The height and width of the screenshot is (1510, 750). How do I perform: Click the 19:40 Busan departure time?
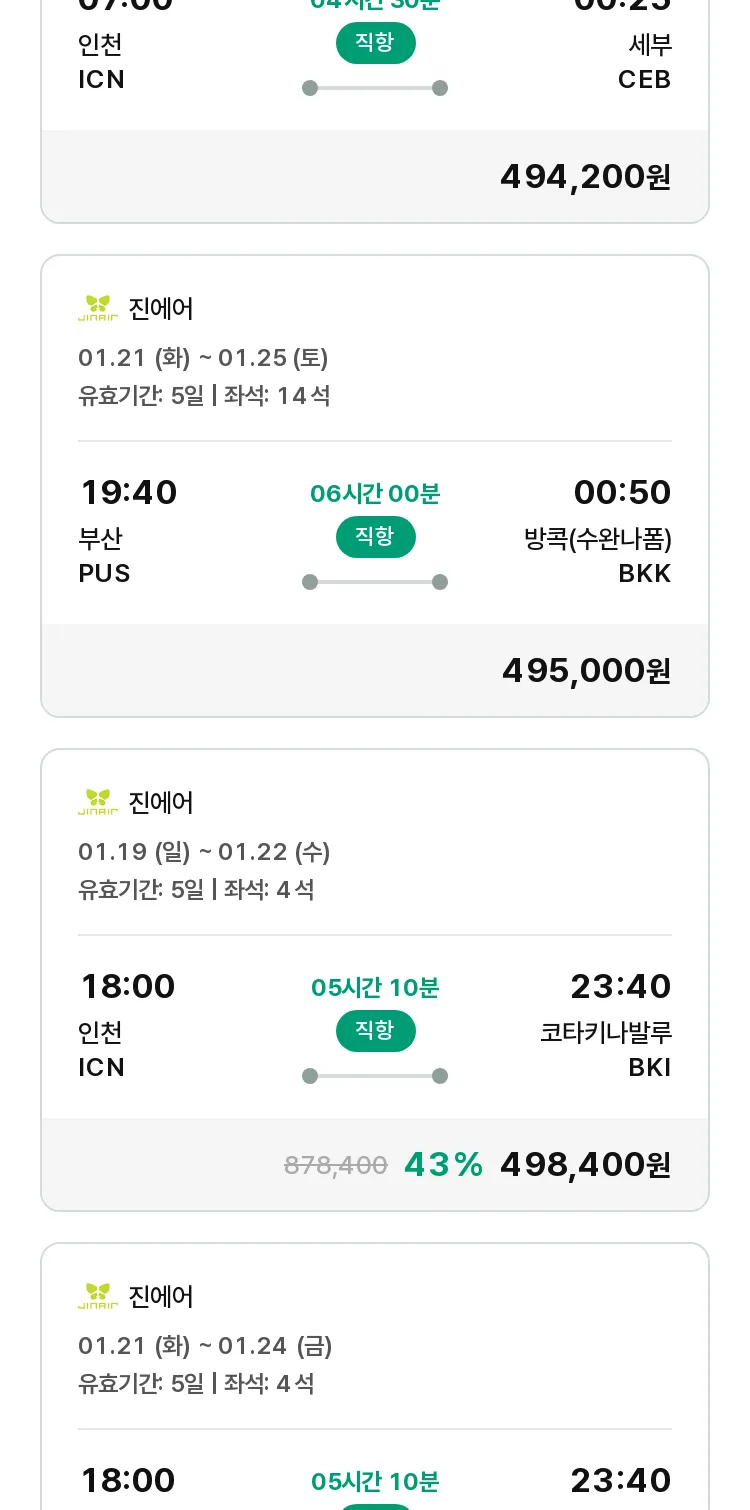[128, 493]
